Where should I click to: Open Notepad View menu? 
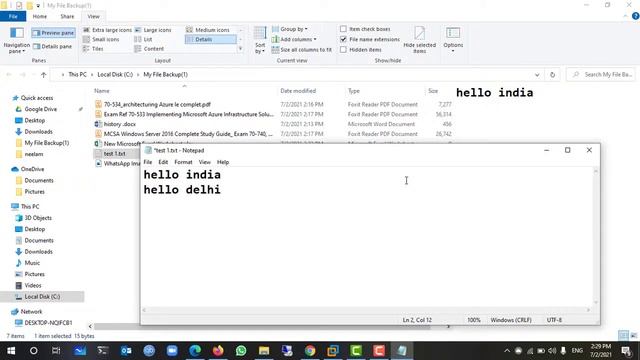coord(204,162)
